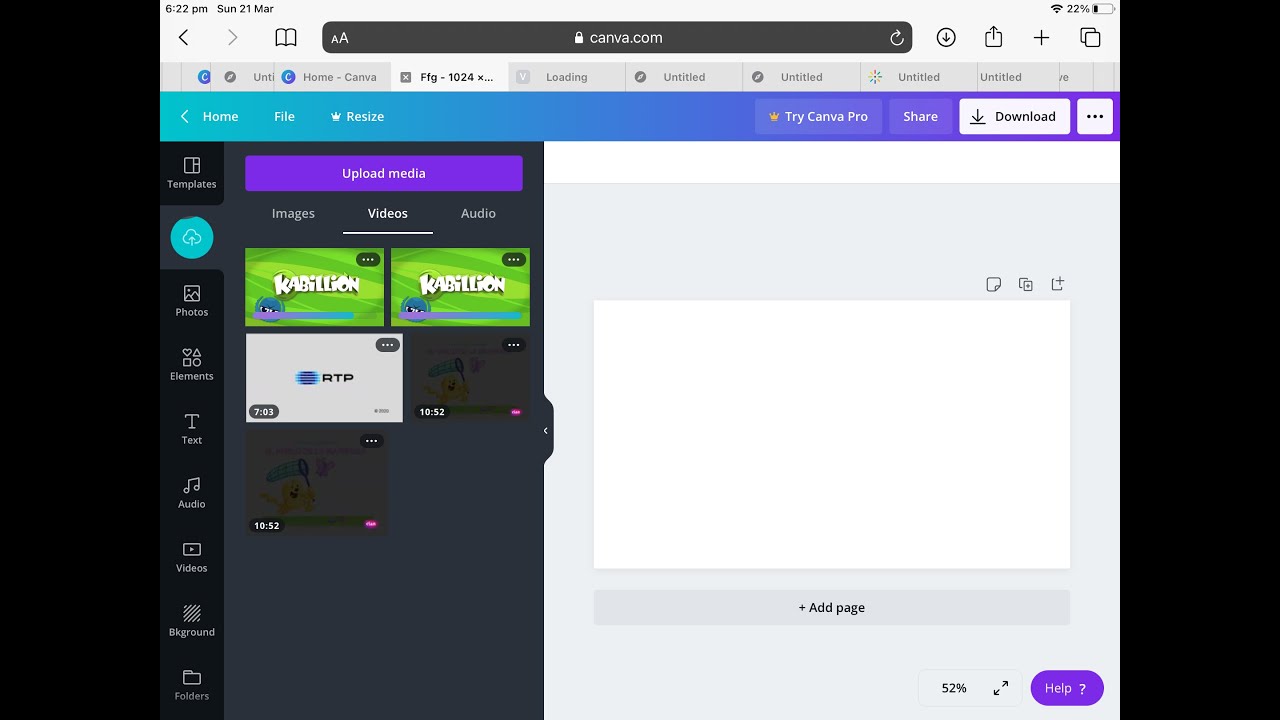Add a new Safari tab
Screen dimensions: 1280x720
pyautogui.click(x=1041, y=38)
